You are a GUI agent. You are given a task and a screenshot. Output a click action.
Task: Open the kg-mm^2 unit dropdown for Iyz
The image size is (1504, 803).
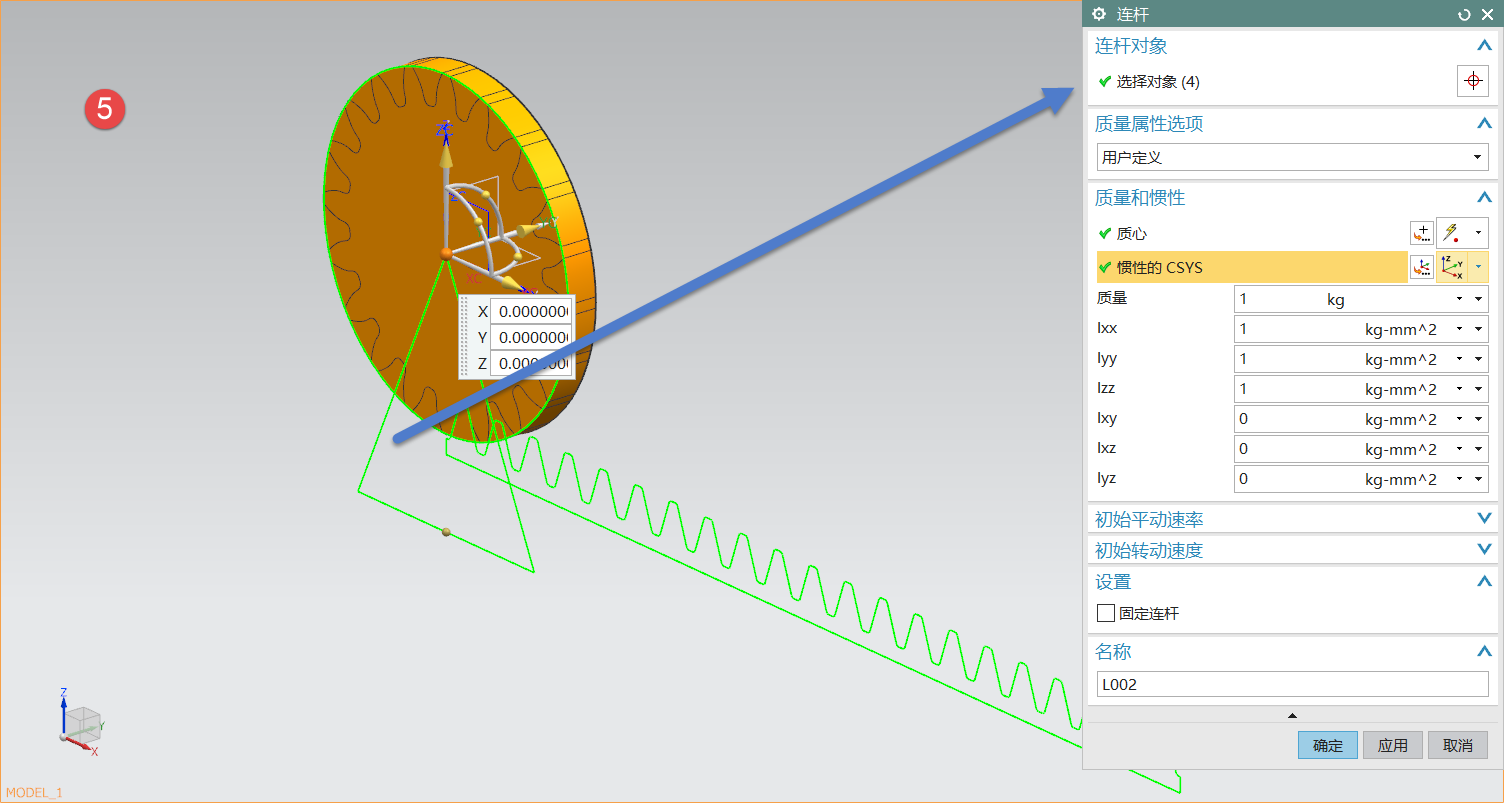tap(1460, 479)
